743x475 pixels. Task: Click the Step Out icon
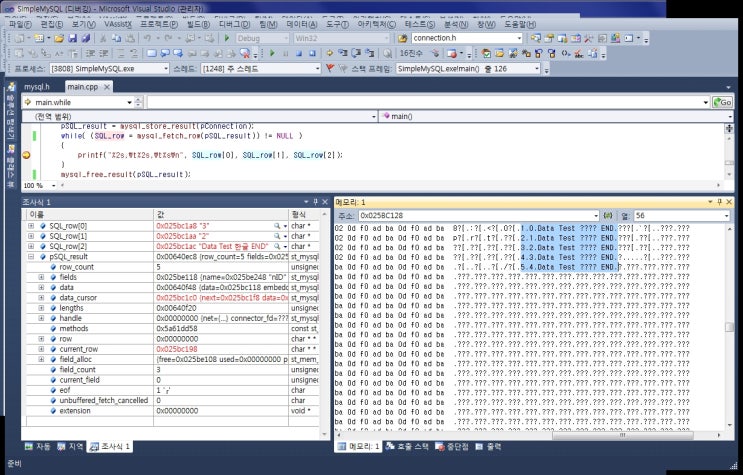click(x=370, y=54)
